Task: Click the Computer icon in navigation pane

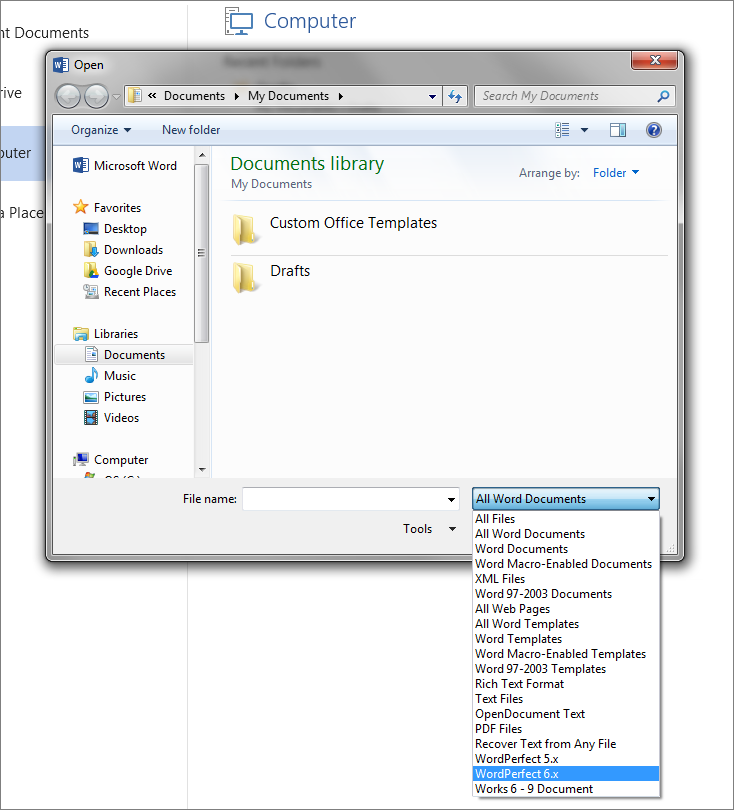Action: [81, 459]
